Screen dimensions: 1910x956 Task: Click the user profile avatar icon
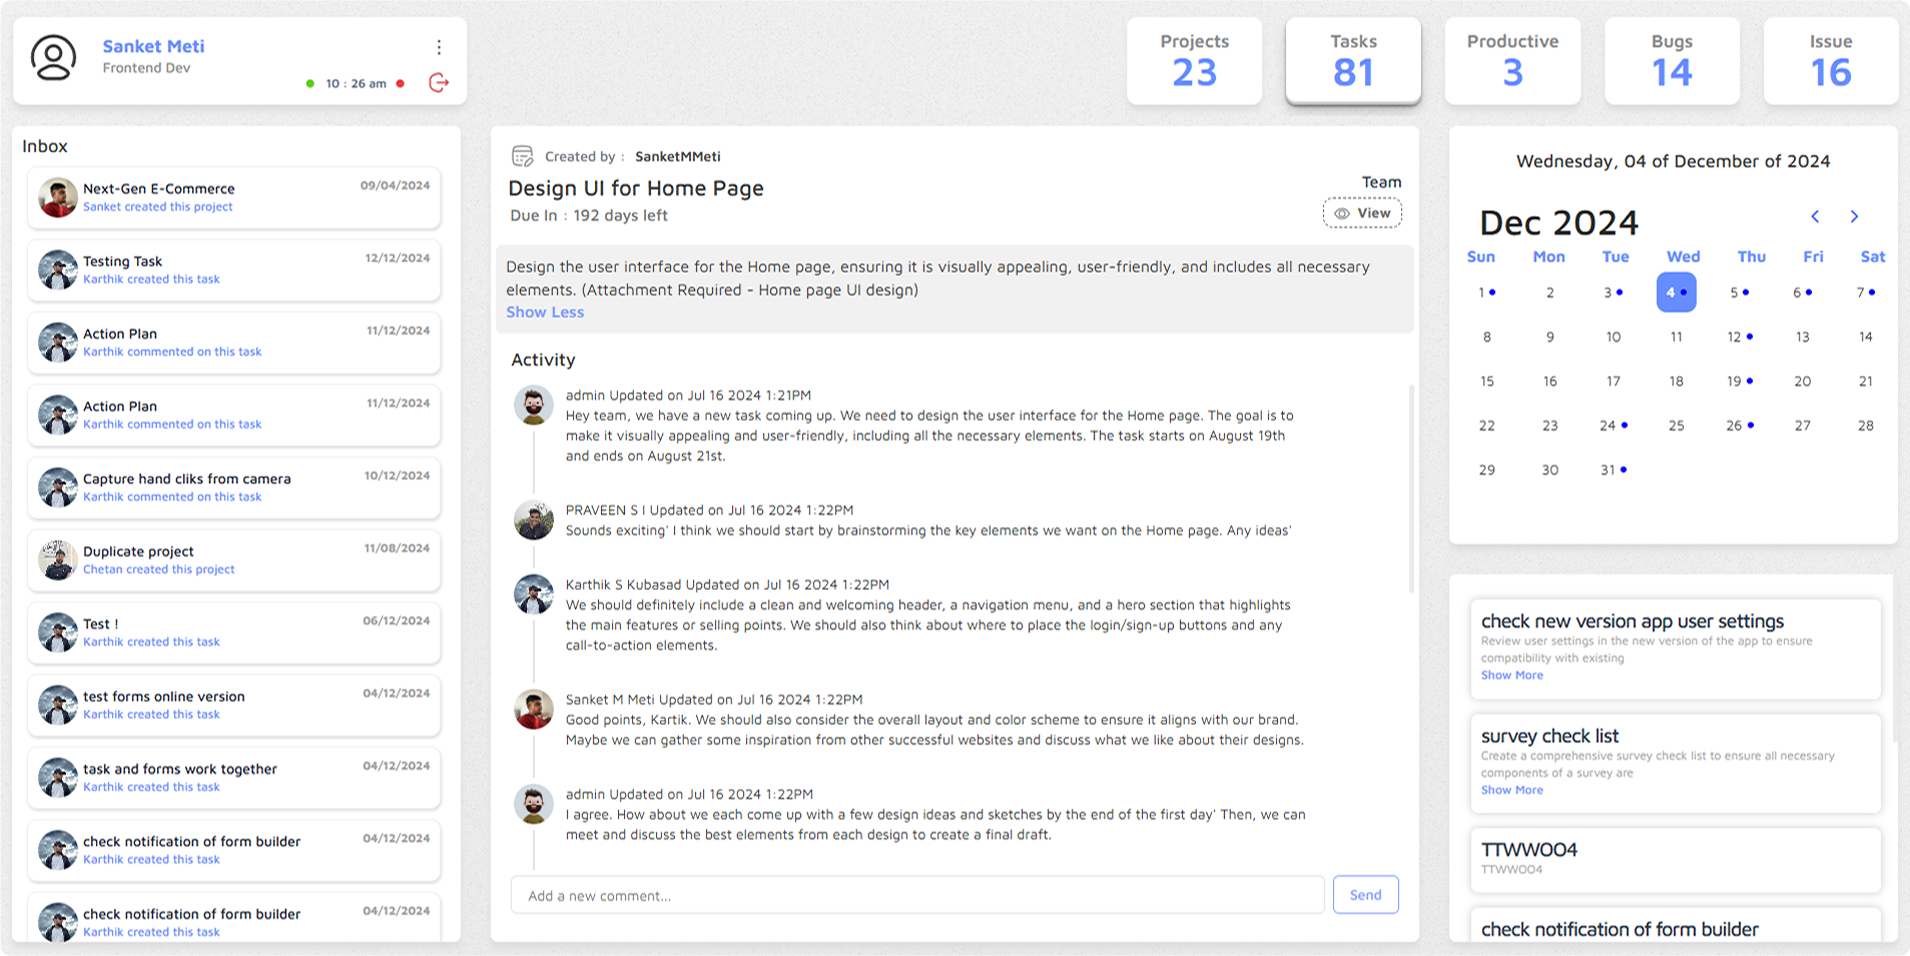pos(53,58)
